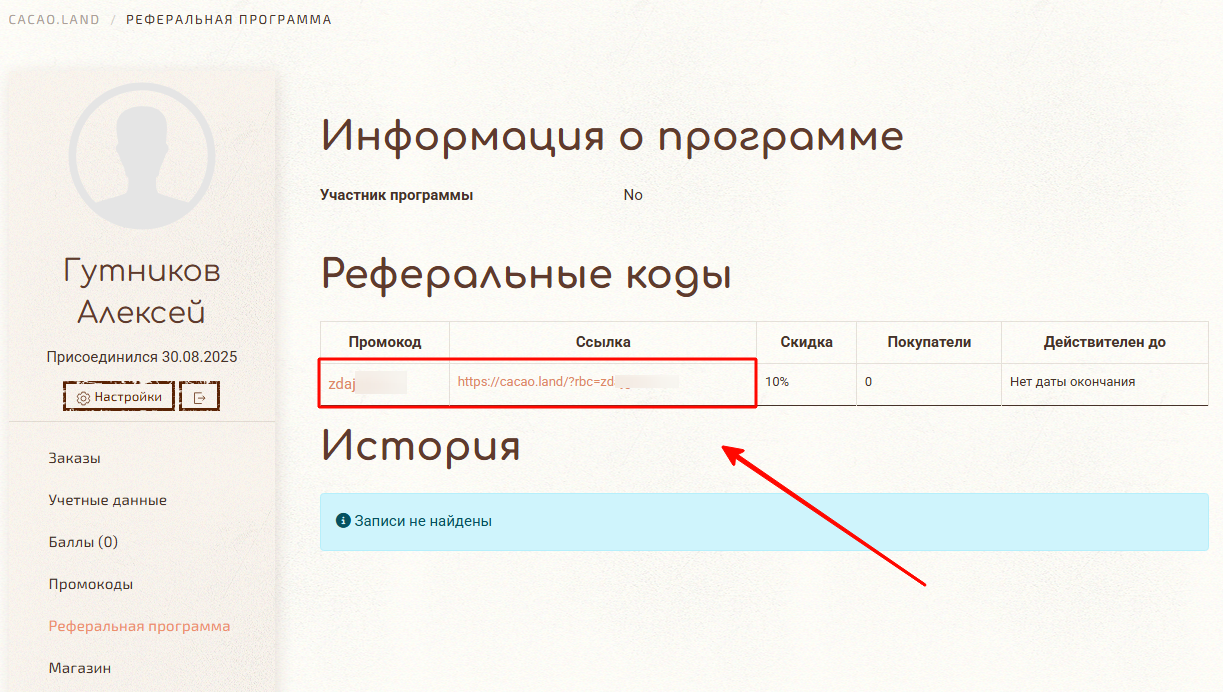Viewport: 1223px width, 692px height.
Task: Click the Скидка column header
Action: coord(806,342)
